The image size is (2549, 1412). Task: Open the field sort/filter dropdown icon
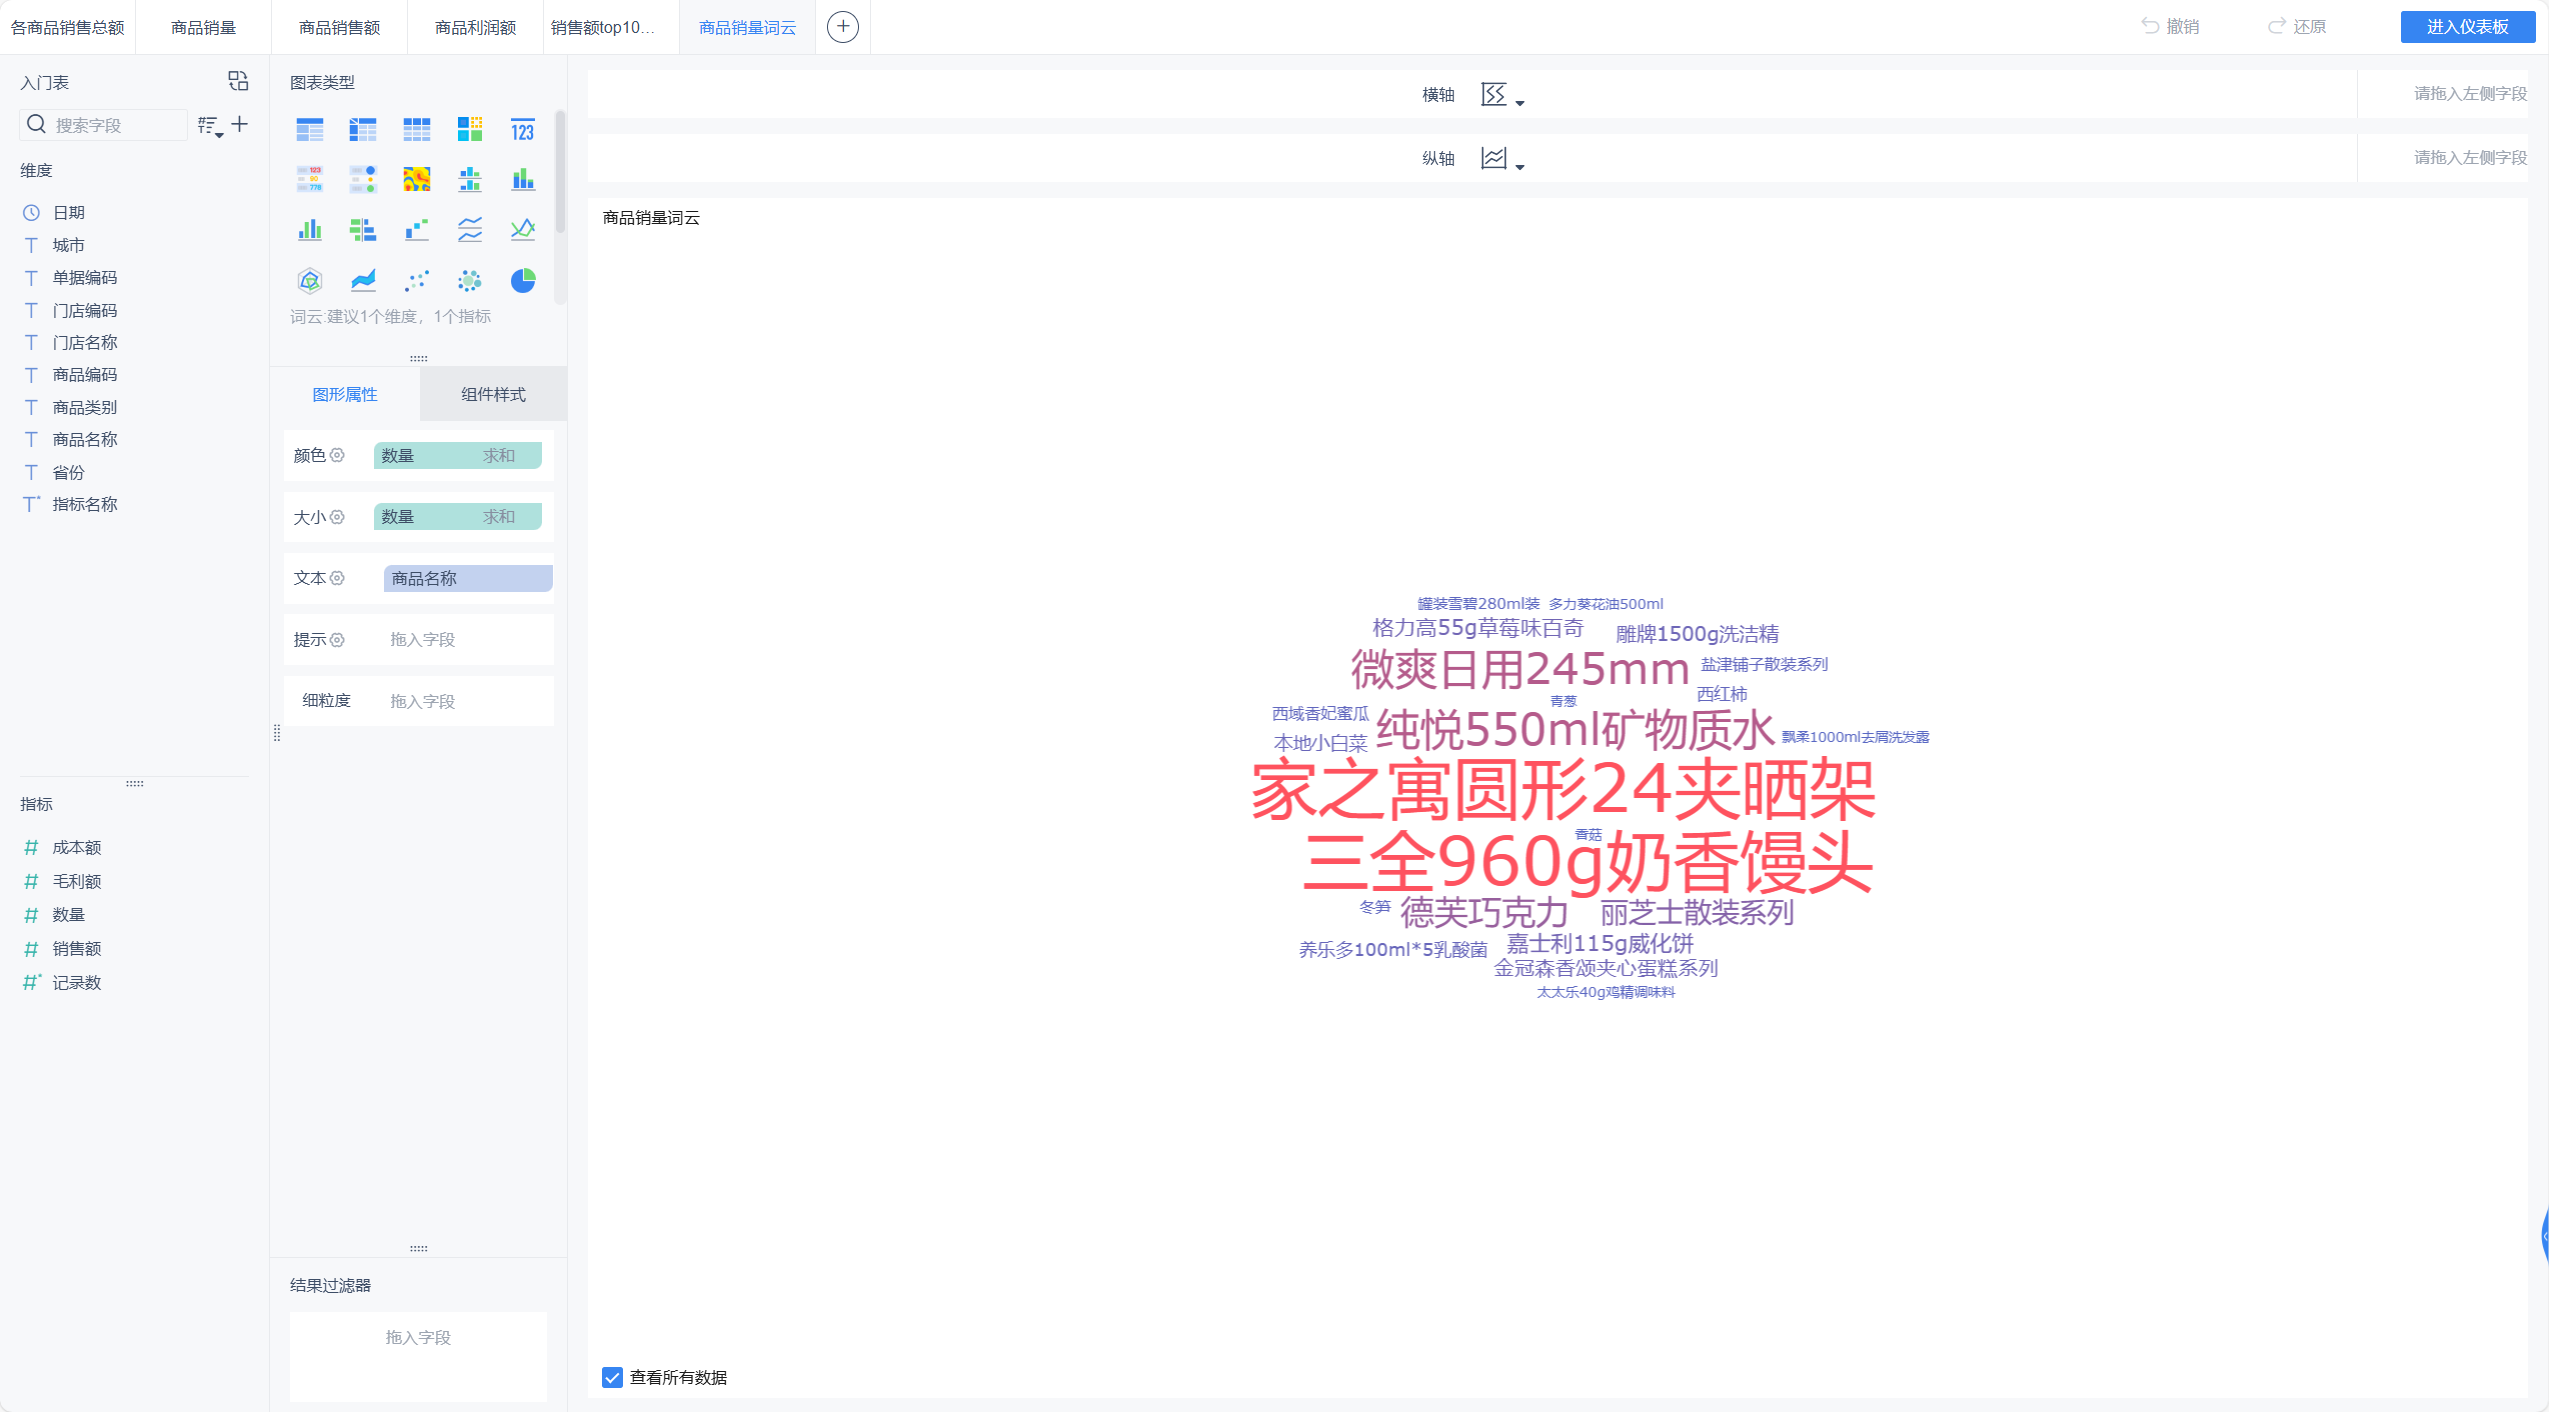coord(210,126)
